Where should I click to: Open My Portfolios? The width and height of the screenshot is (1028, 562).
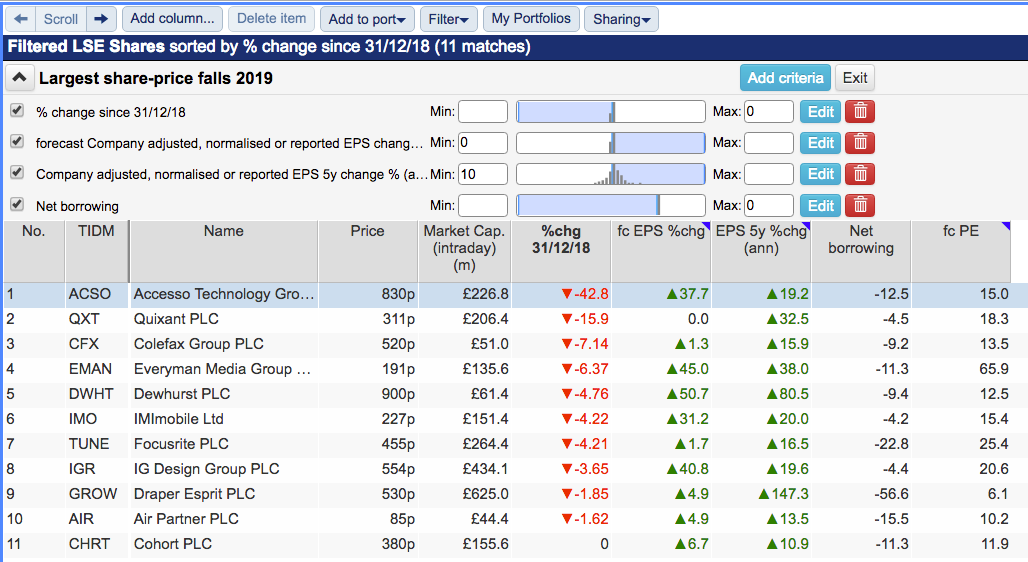coord(531,18)
